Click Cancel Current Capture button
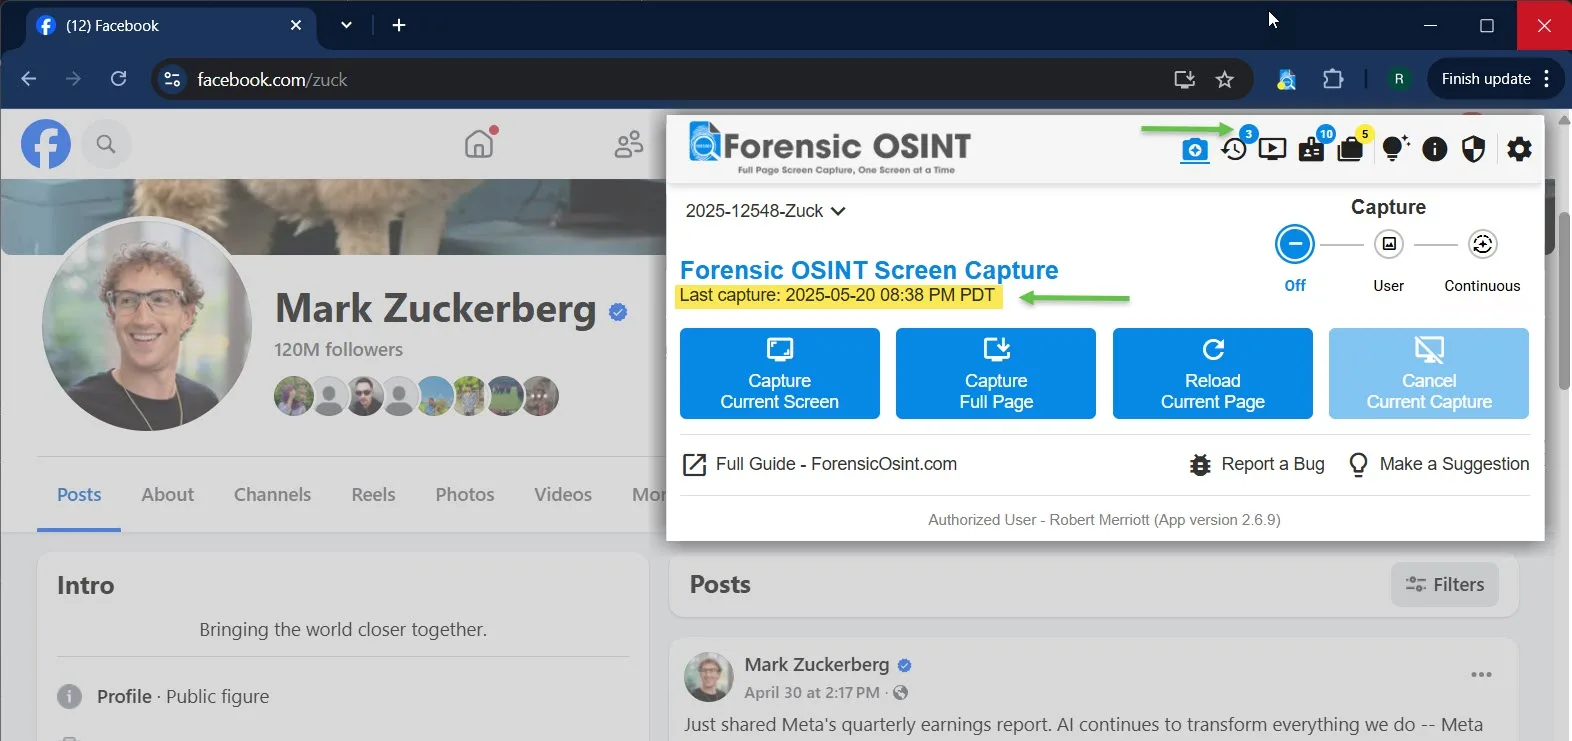The image size is (1572, 741). click(x=1429, y=373)
